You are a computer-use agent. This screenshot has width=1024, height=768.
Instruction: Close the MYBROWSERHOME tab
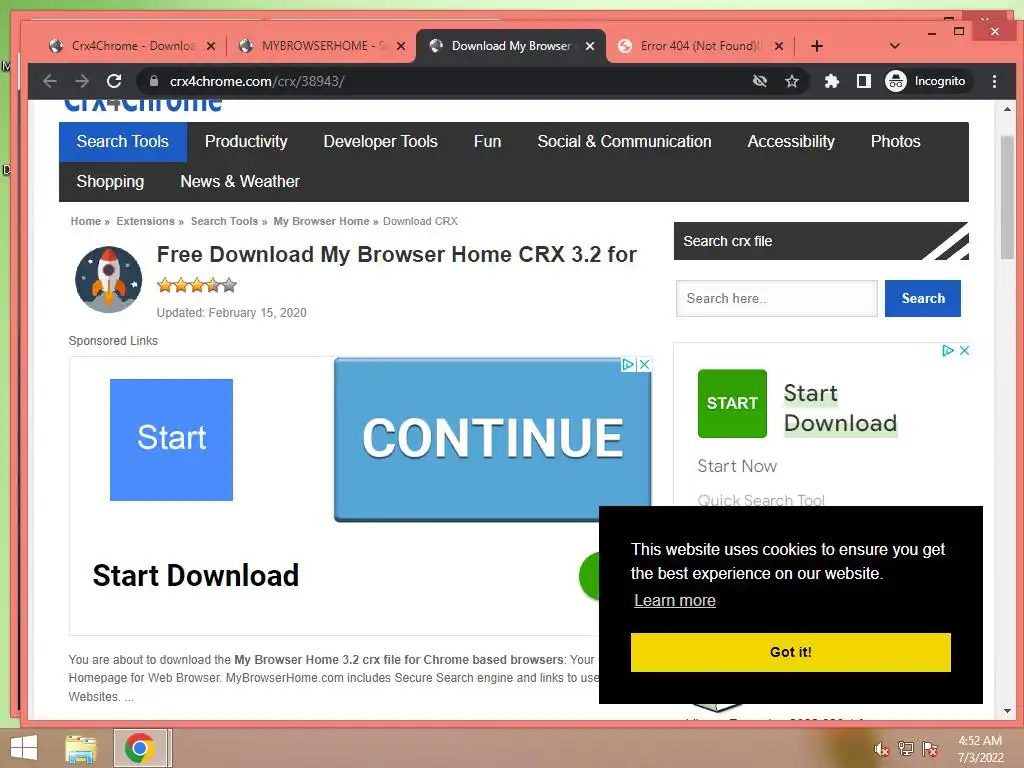(401, 46)
